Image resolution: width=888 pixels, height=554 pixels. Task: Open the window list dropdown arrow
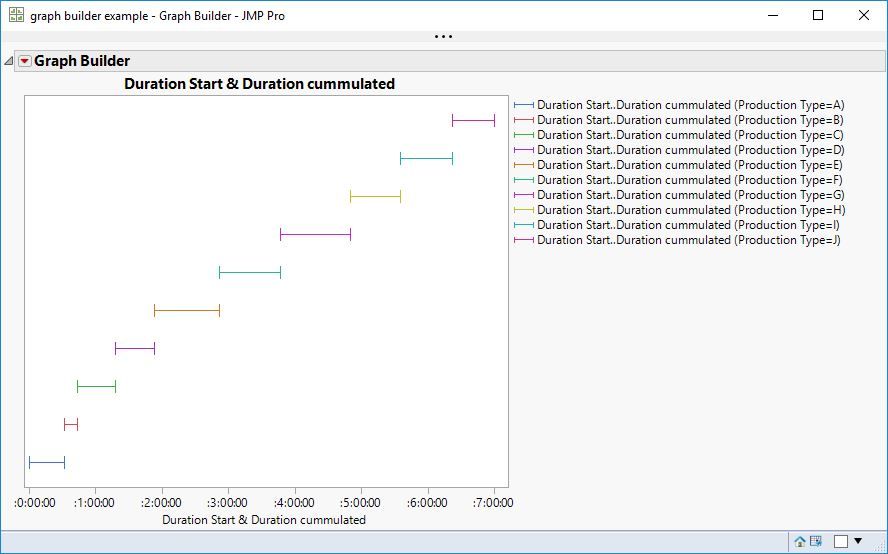pos(858,541)
